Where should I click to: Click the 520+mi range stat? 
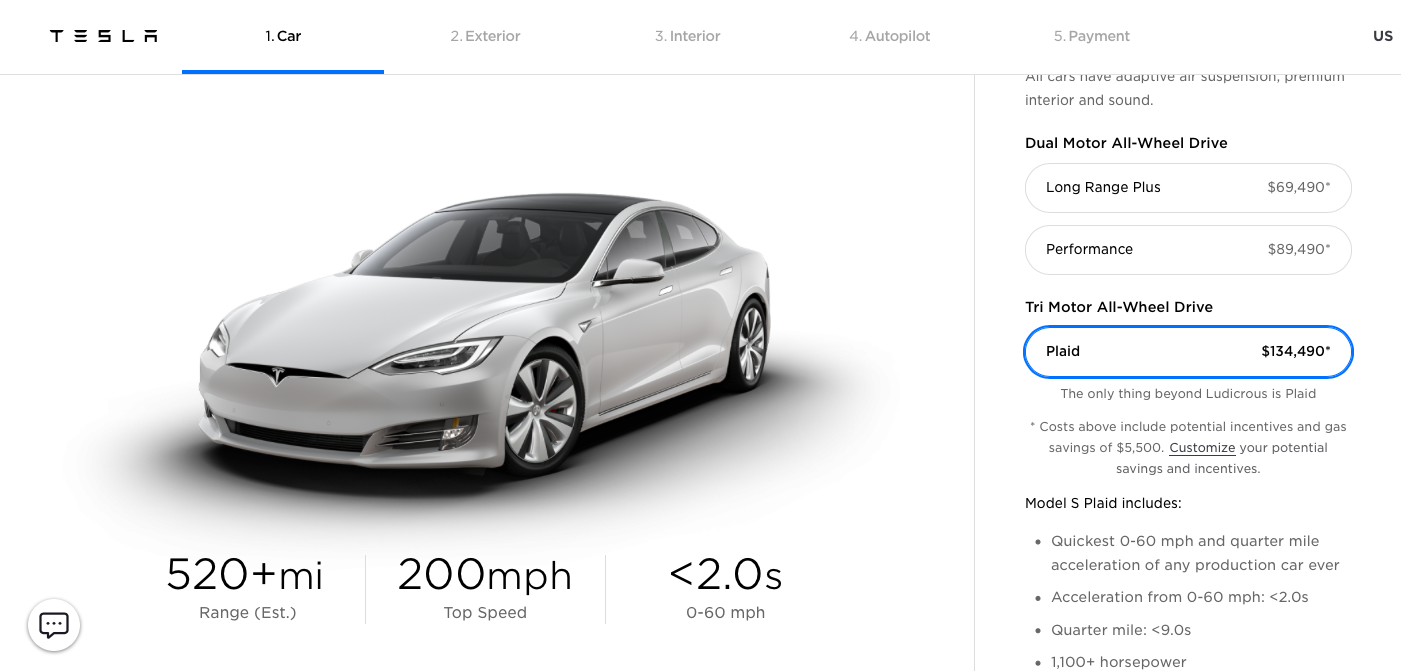point(245,588)
